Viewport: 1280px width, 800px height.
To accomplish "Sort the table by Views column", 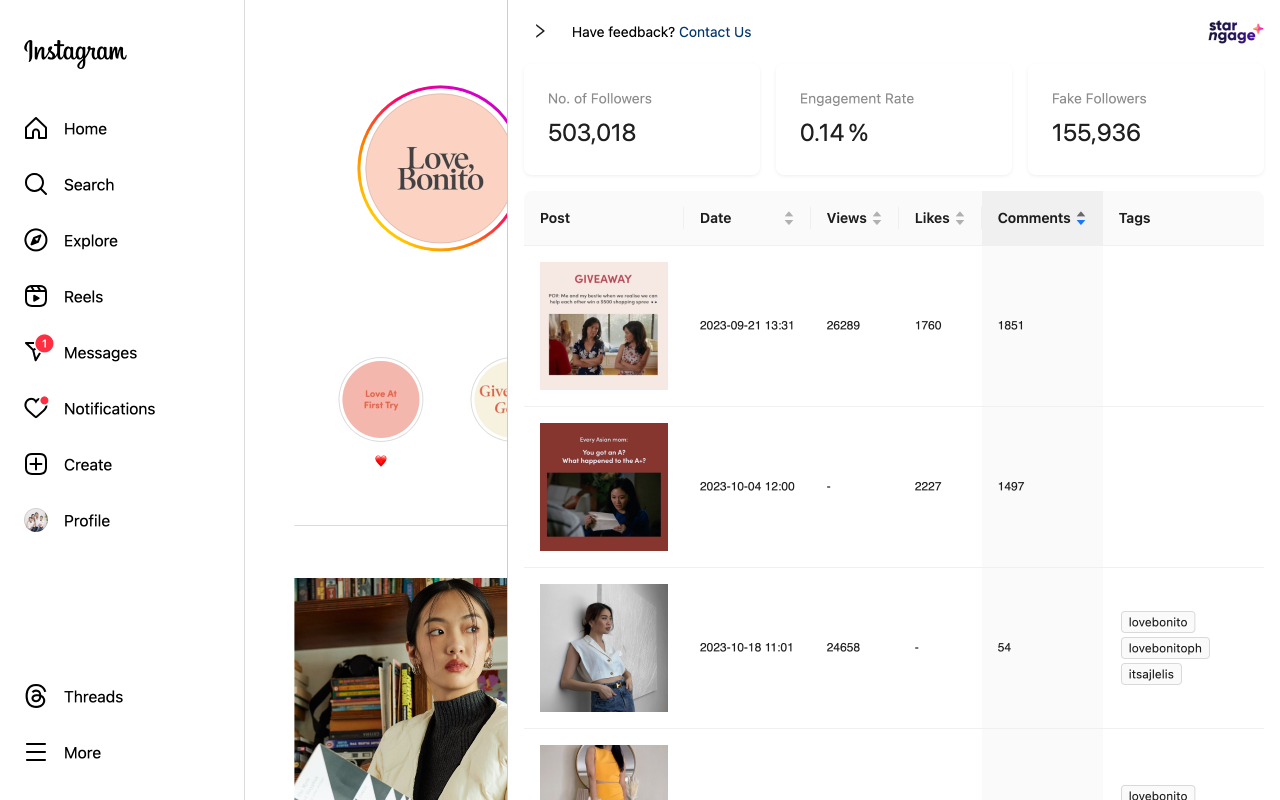I will pos(878,217).
